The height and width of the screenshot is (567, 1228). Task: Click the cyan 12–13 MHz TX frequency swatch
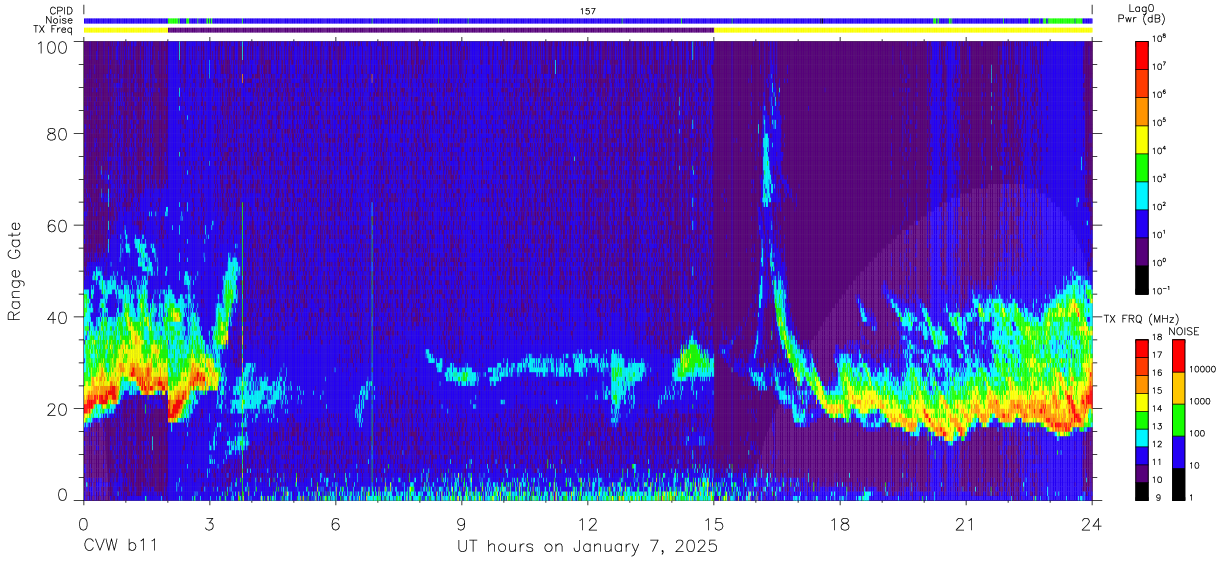point(1142,437)
